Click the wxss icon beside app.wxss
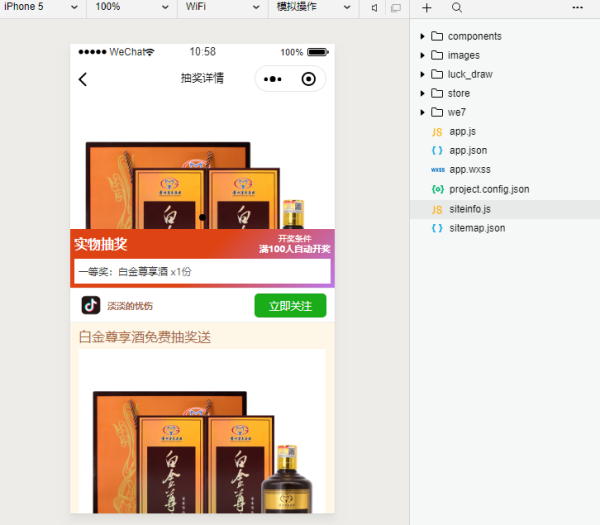The width and height of the screenshot is (600, 525). (437, 170)
